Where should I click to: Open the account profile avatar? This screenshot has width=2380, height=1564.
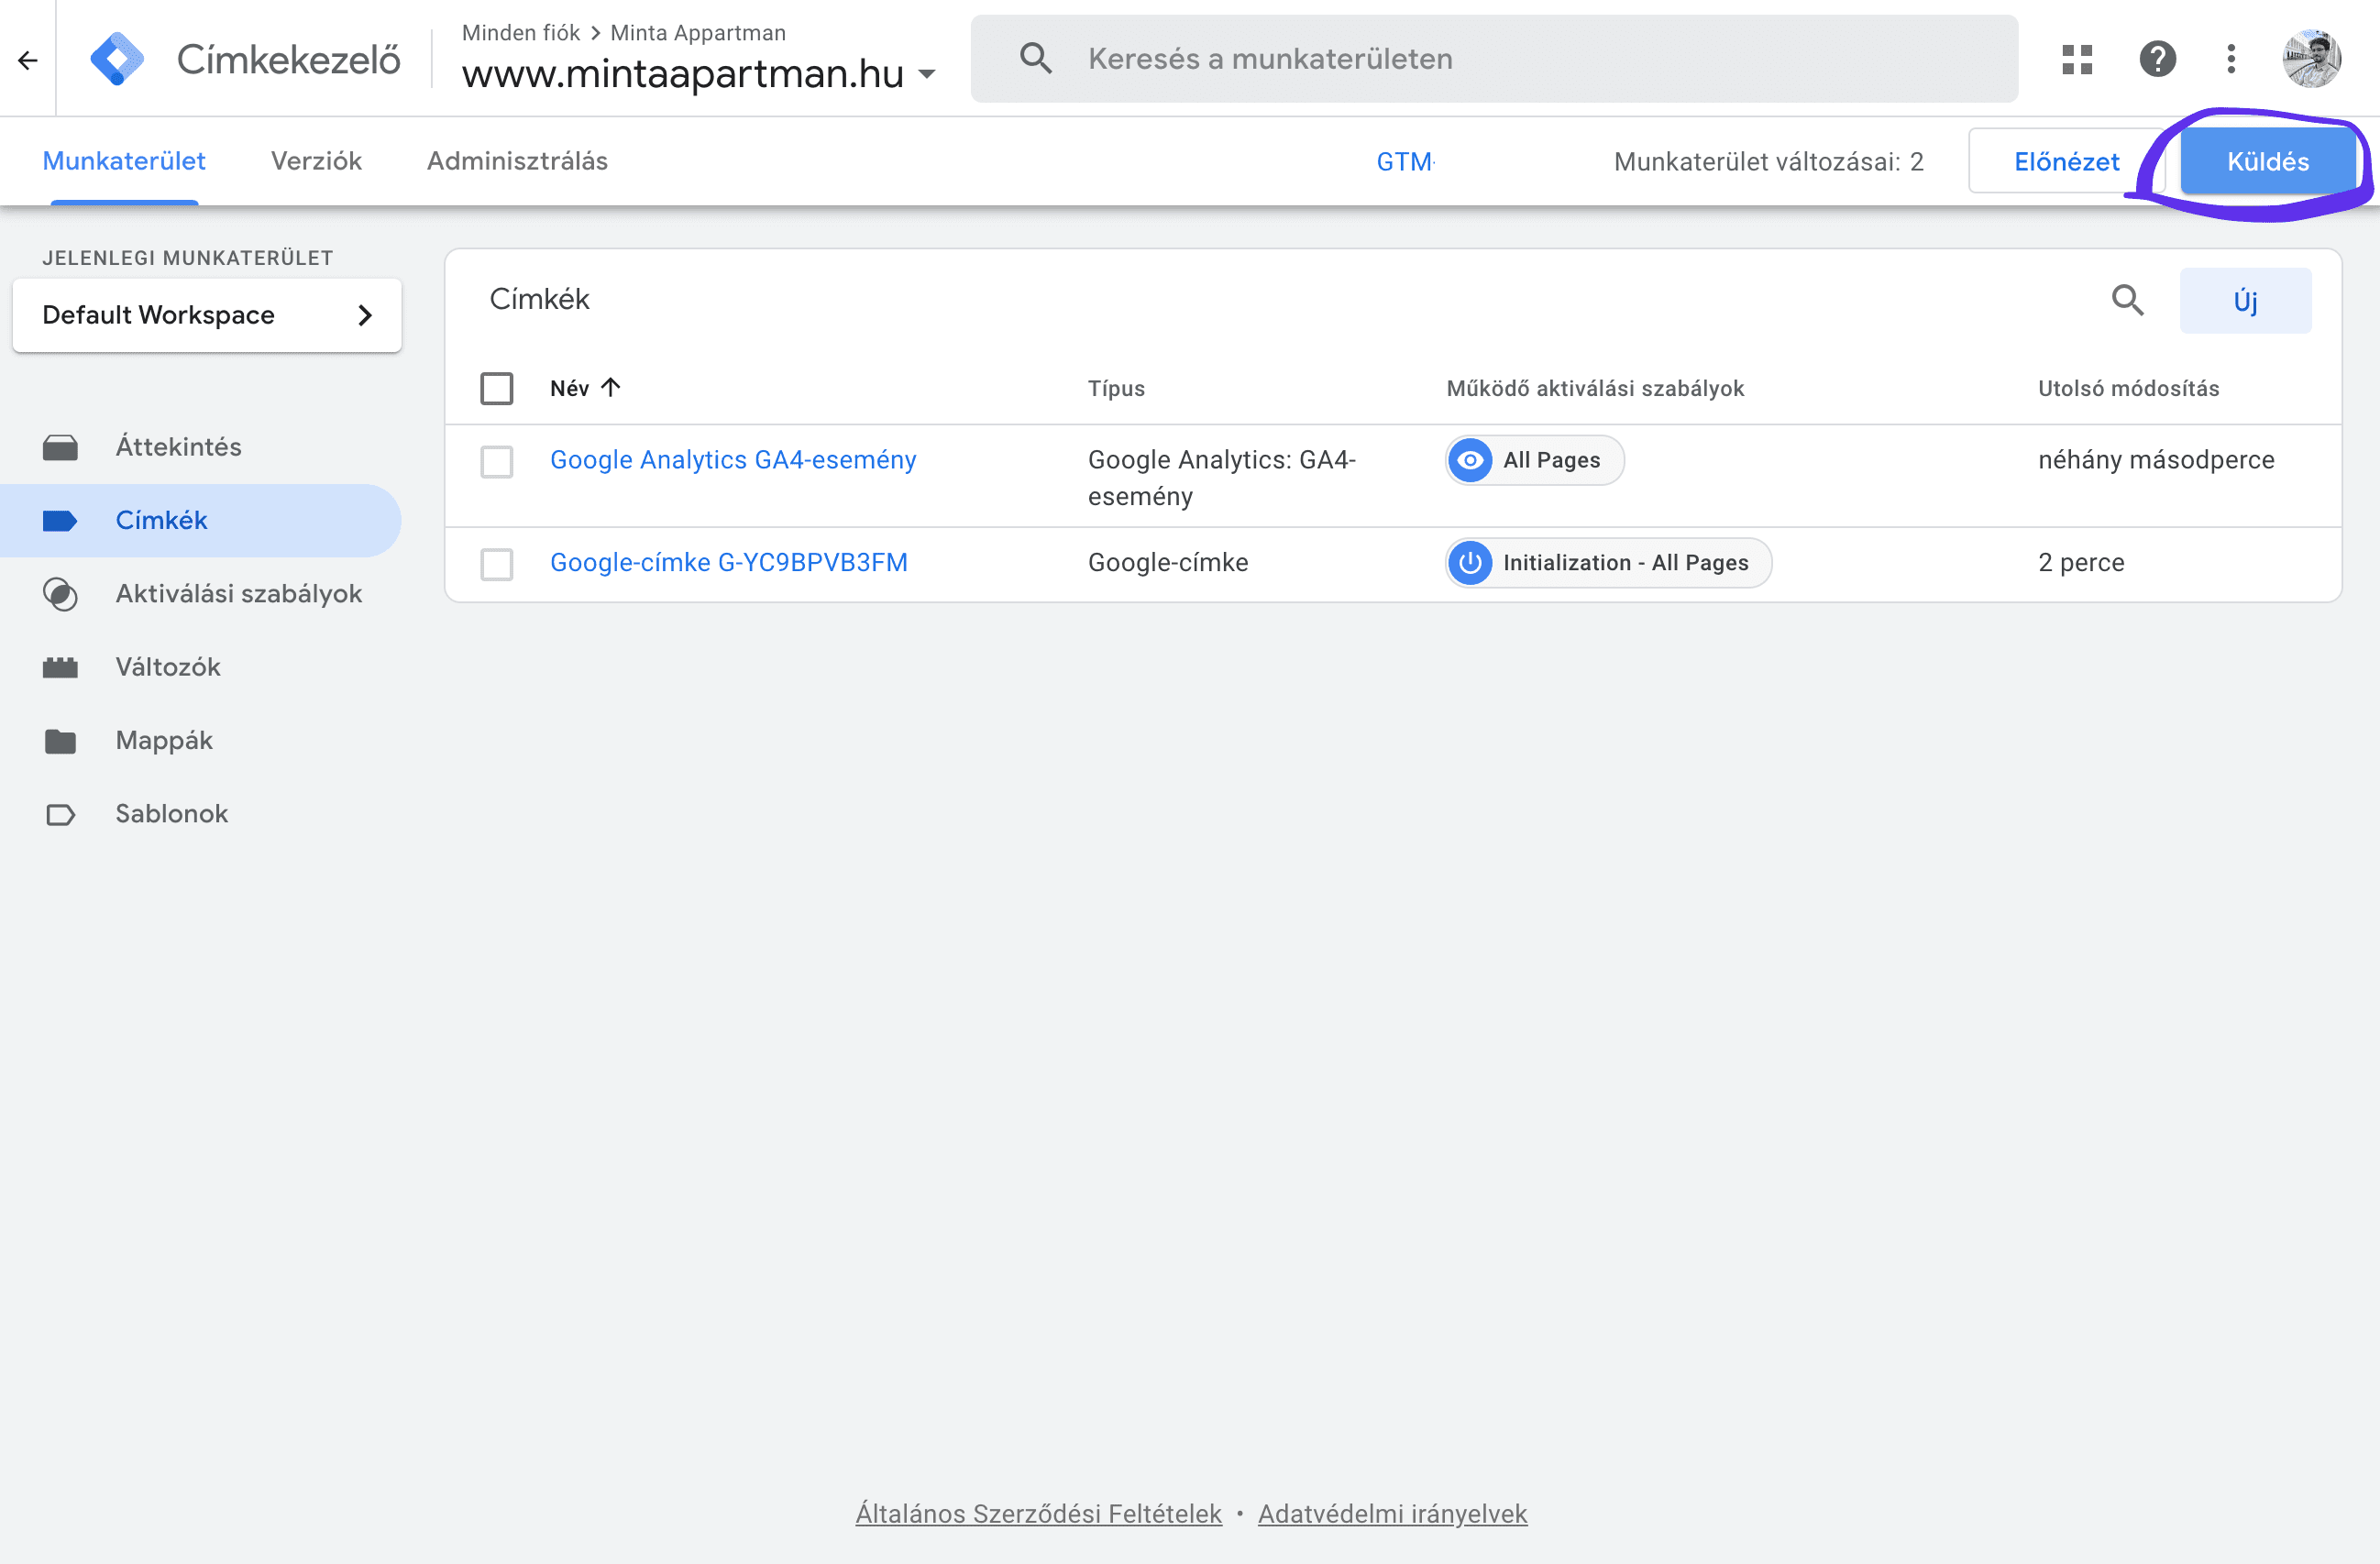[2311, 59]
